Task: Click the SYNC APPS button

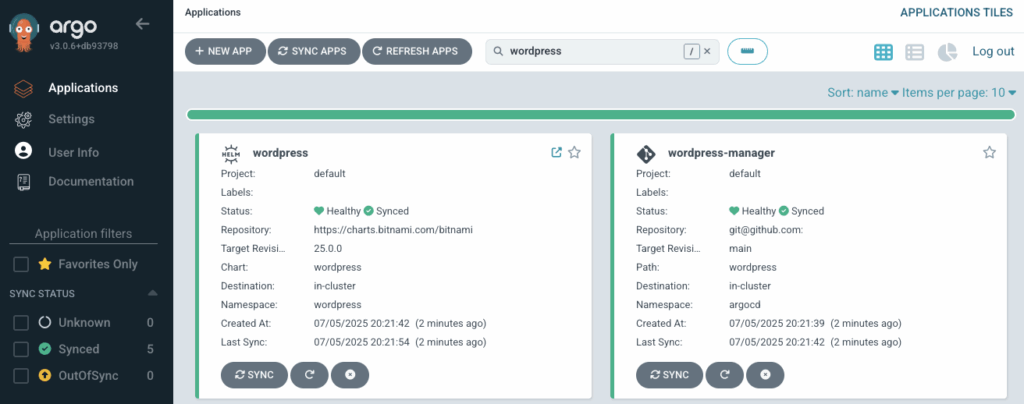Action: [x=313, y=52]
